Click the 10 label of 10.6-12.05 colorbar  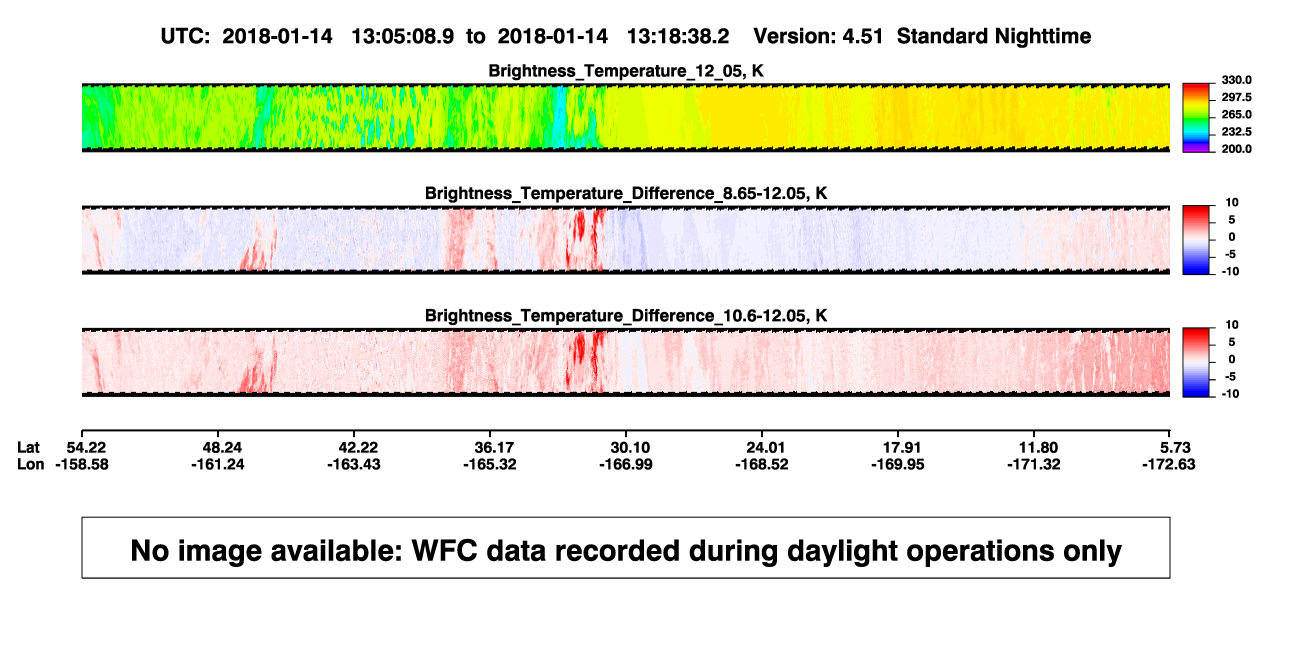click(1232, 325)
